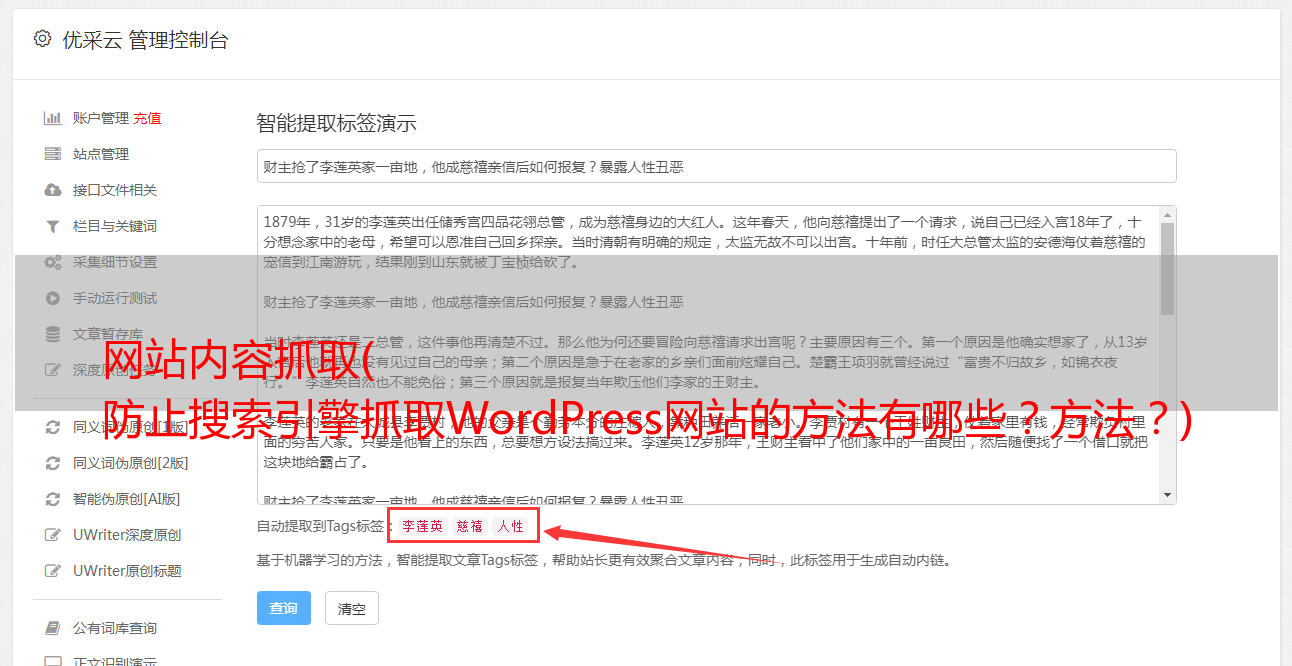This screenshot has height=666, width=1292.
Task: Click the textarea scrollbar up arrow
Action: 1167,216
